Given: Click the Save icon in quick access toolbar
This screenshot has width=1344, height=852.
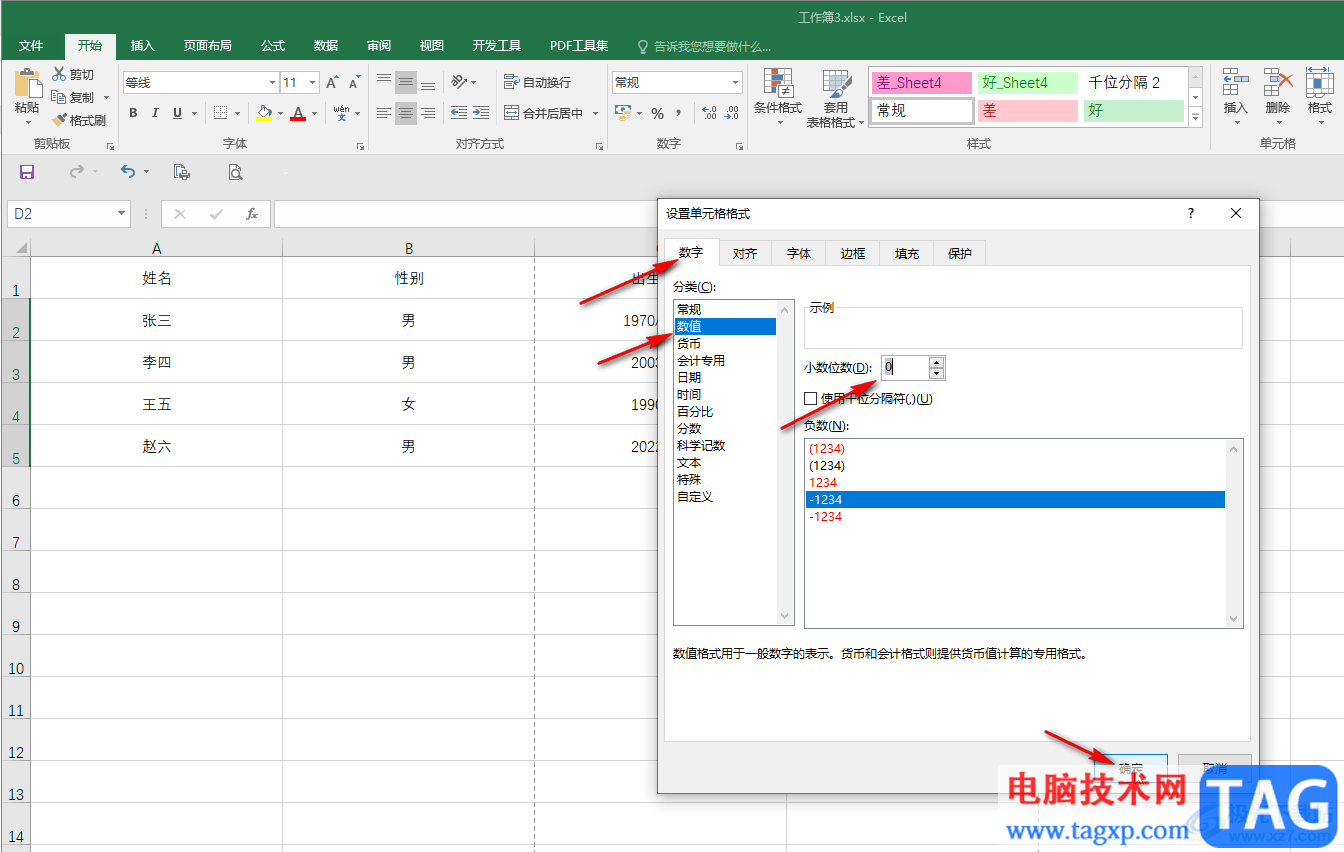Looking at the screenshot, I should (27, 172).
